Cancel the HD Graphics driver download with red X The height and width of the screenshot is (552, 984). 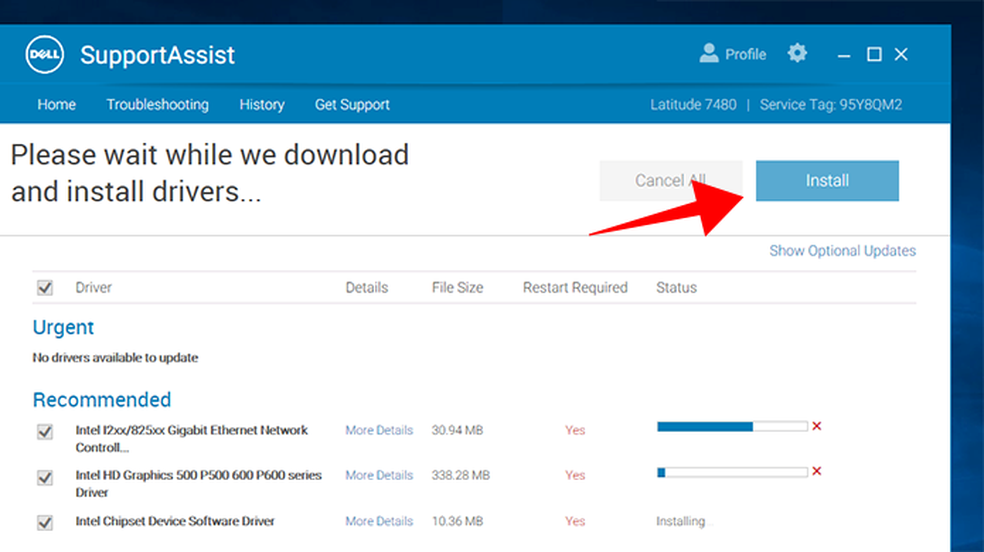tap(816, 471)
